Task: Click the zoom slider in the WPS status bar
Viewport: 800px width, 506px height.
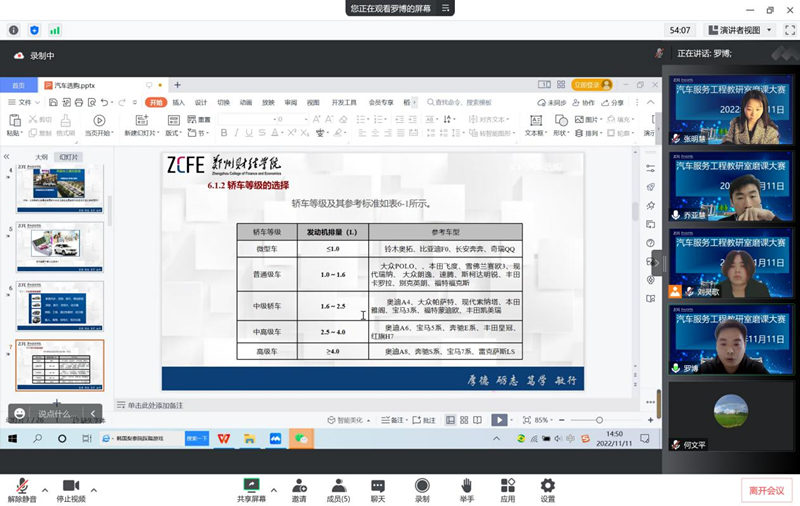Action: (600, 420)
